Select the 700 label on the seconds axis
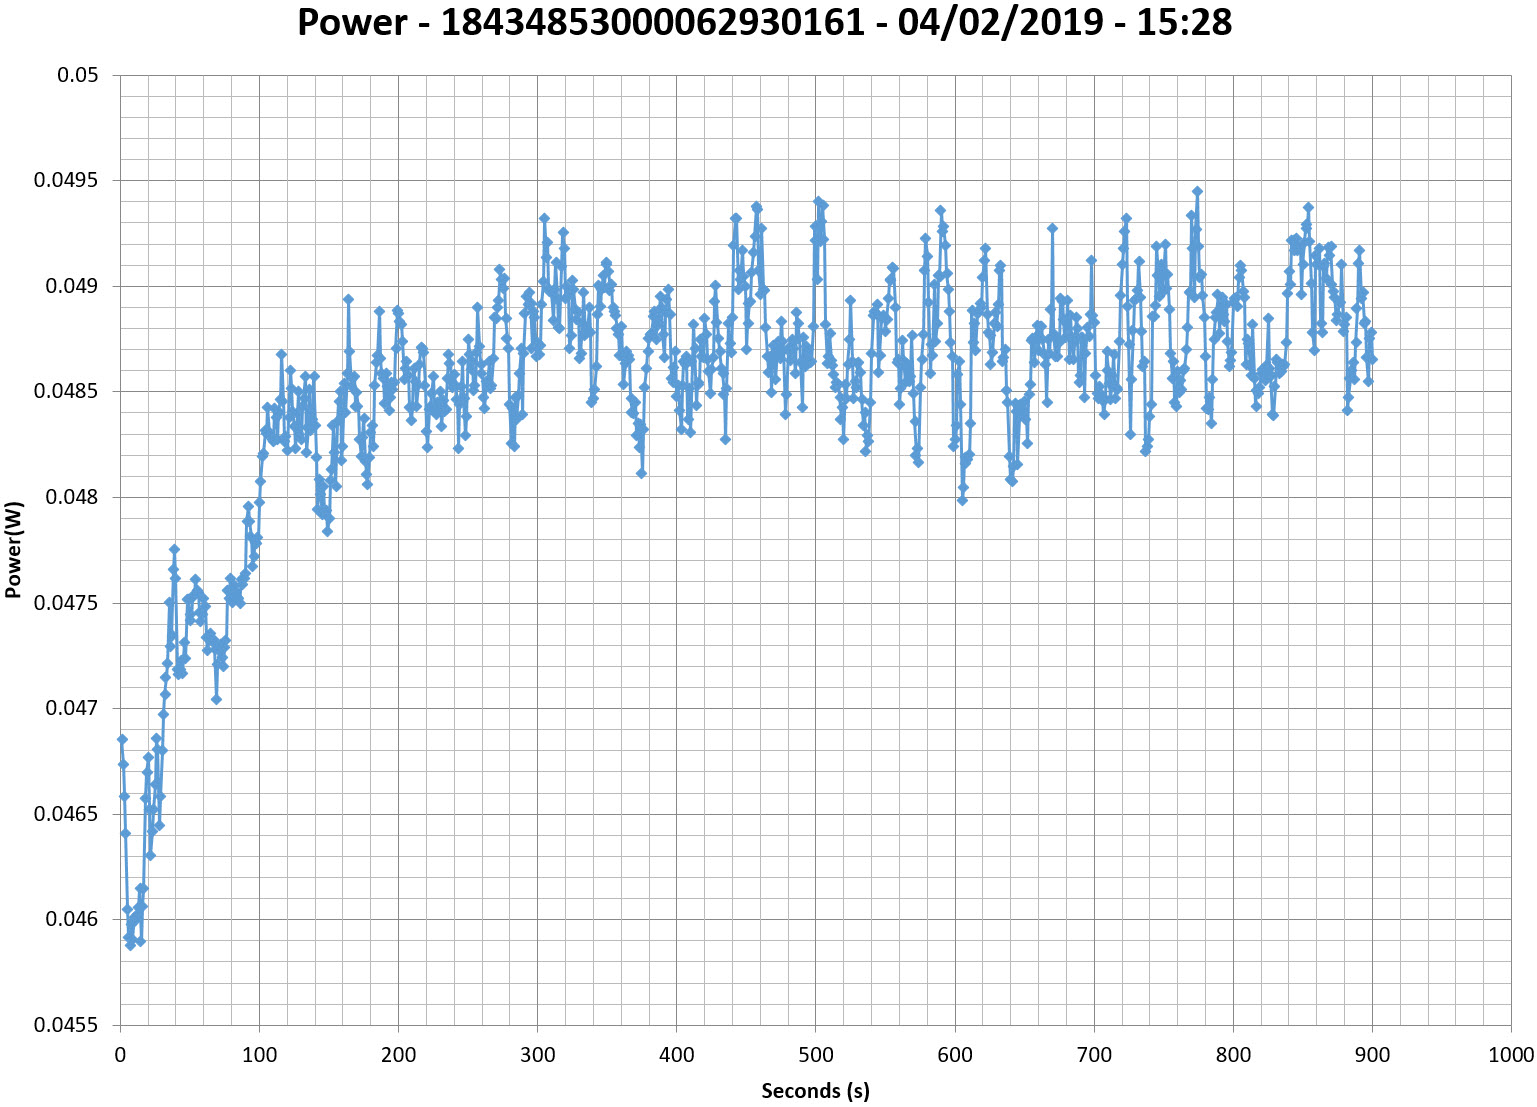This screenshot has height=1107, width=1537. tap(1093, 1055)
